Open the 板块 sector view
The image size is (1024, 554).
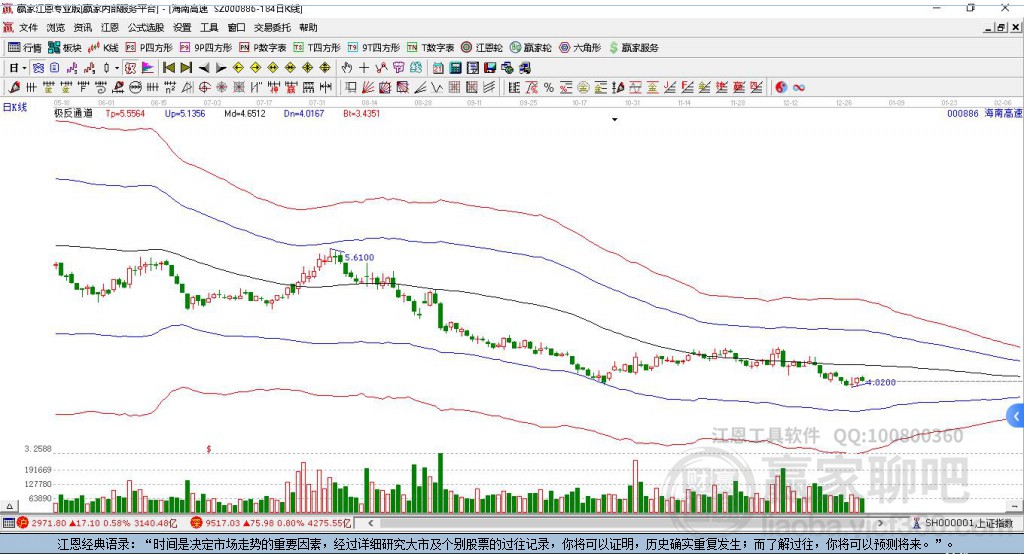tap(65, 48)
